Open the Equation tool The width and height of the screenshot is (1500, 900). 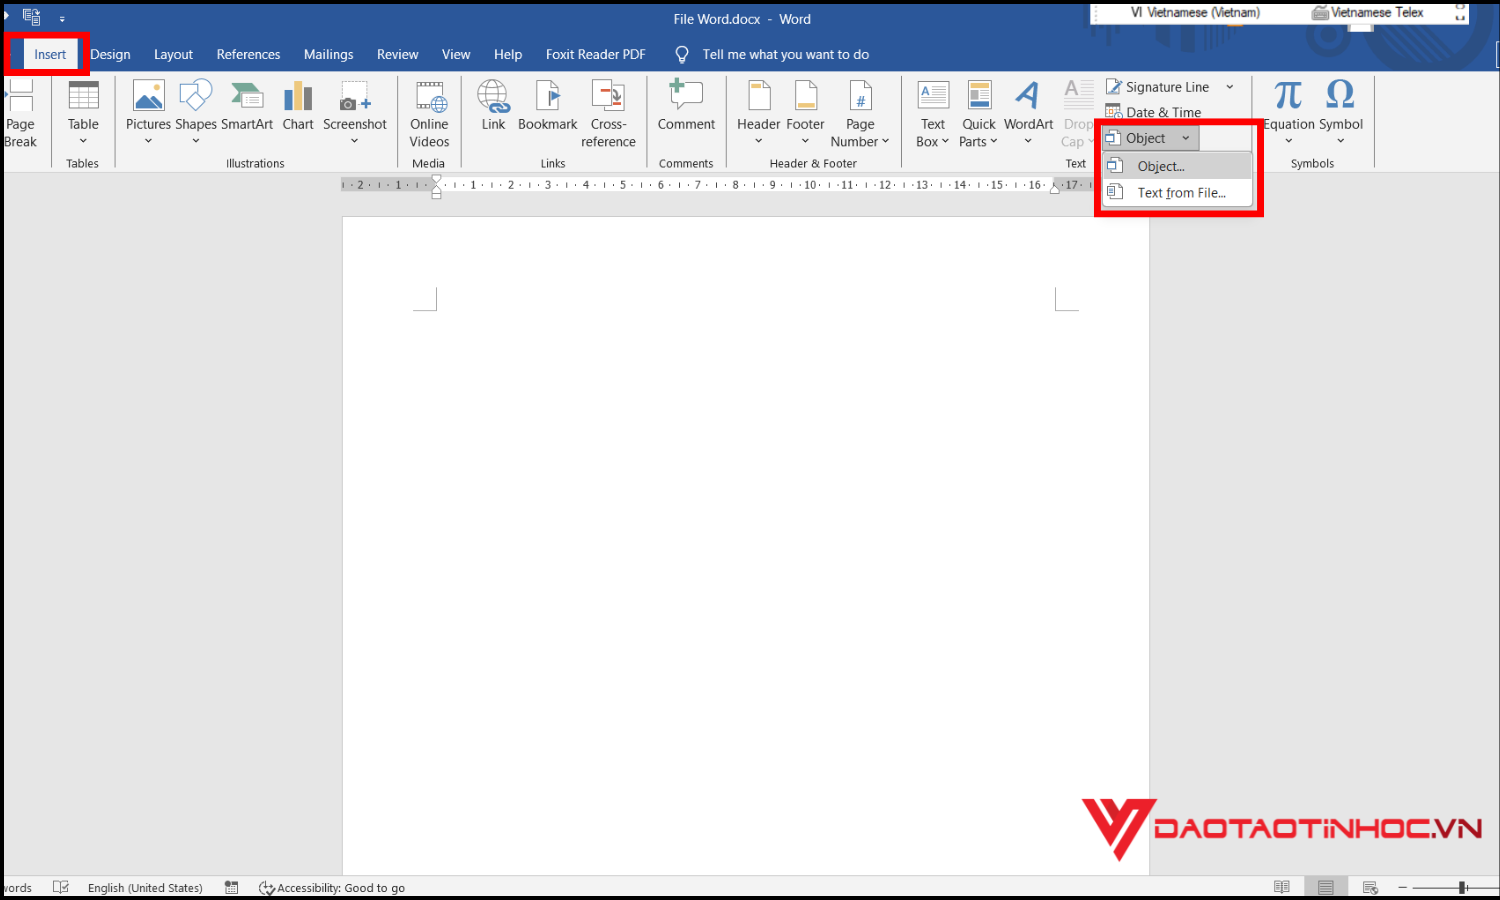tap(1288, 107)
